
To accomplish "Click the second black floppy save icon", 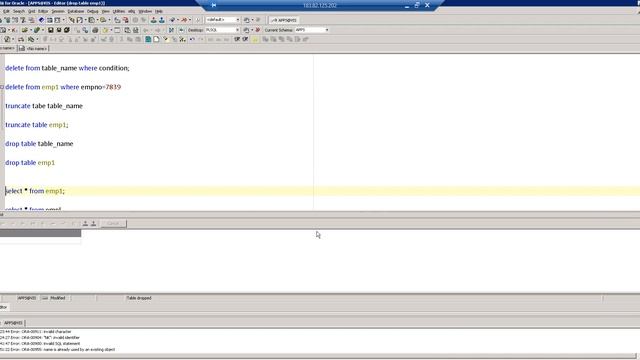I will coord(58,30).
